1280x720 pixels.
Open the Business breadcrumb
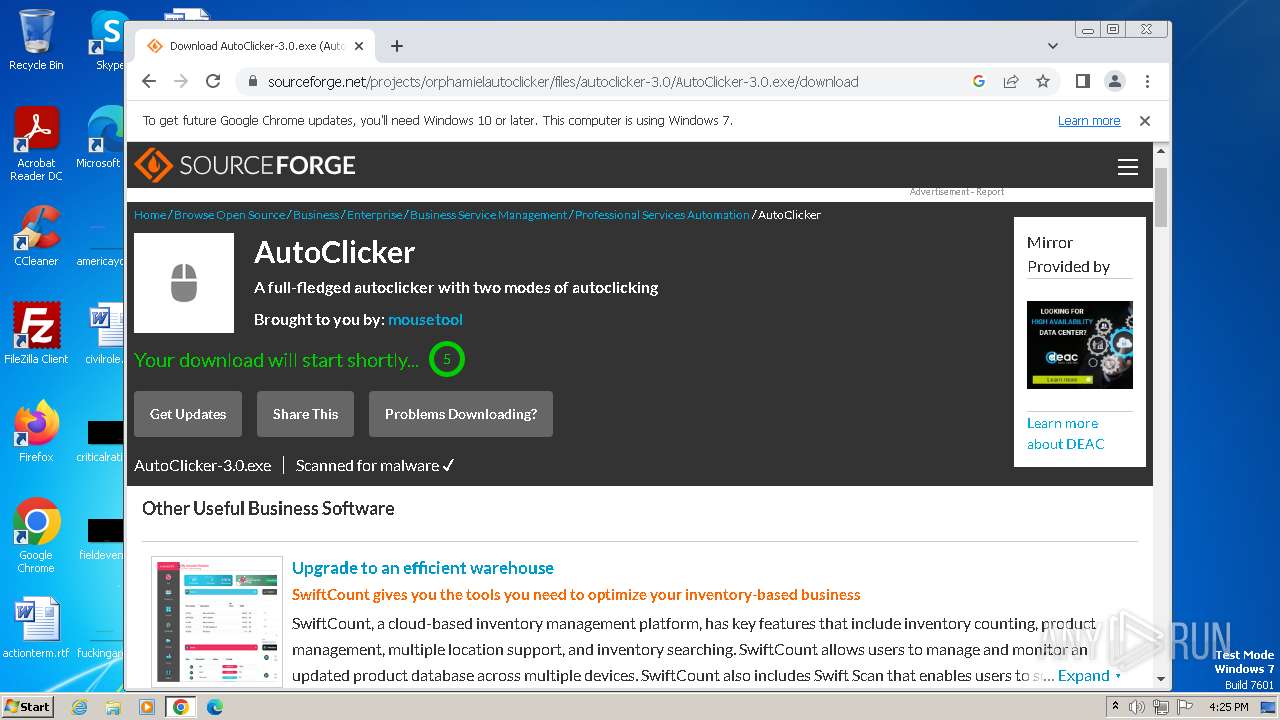316,215
